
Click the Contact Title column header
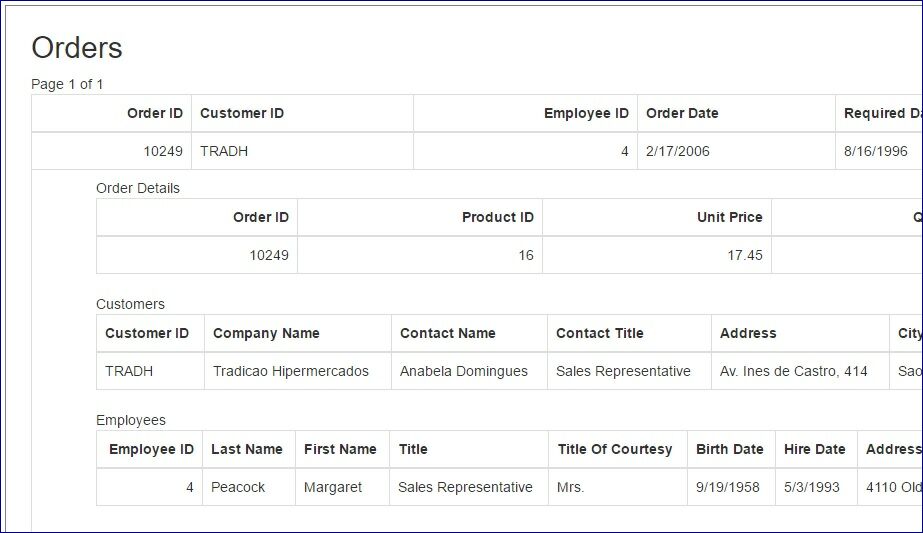tap(599, 333)
